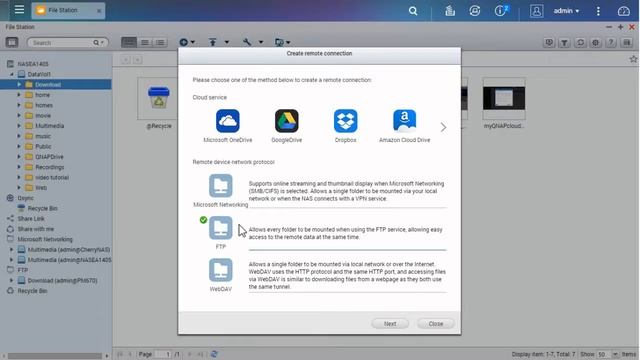The height and width of the screenshot is (360, 640).
Task: Select the WebDAV protocol icon
Action: (221, 270)
